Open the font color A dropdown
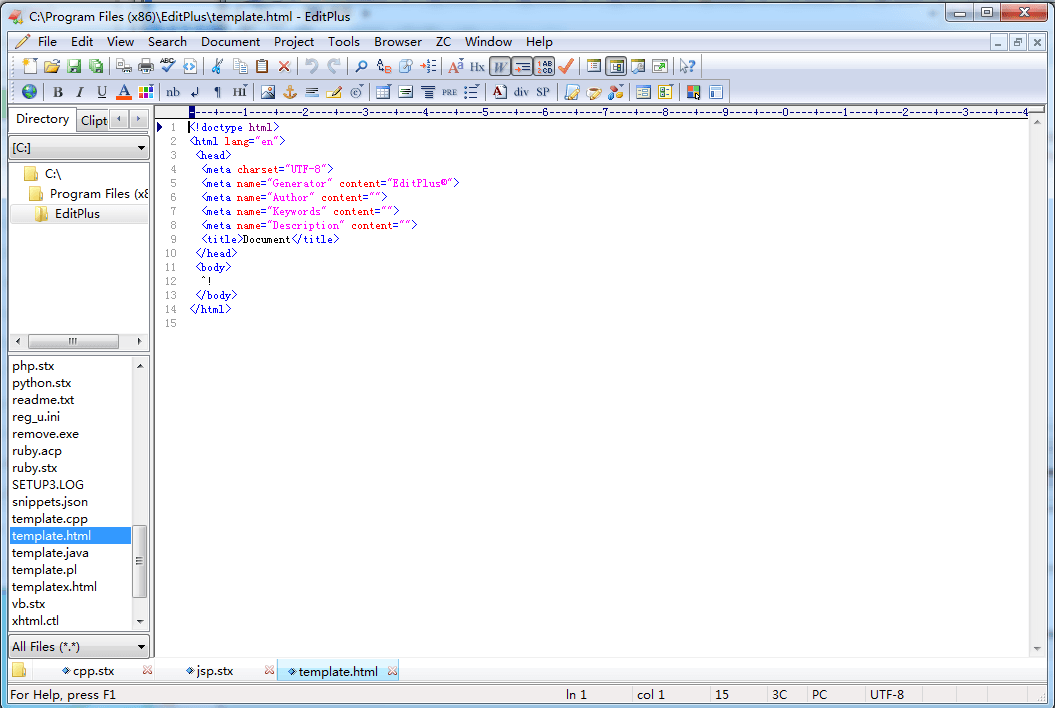 pyautogui.click(x=124, y=92)
